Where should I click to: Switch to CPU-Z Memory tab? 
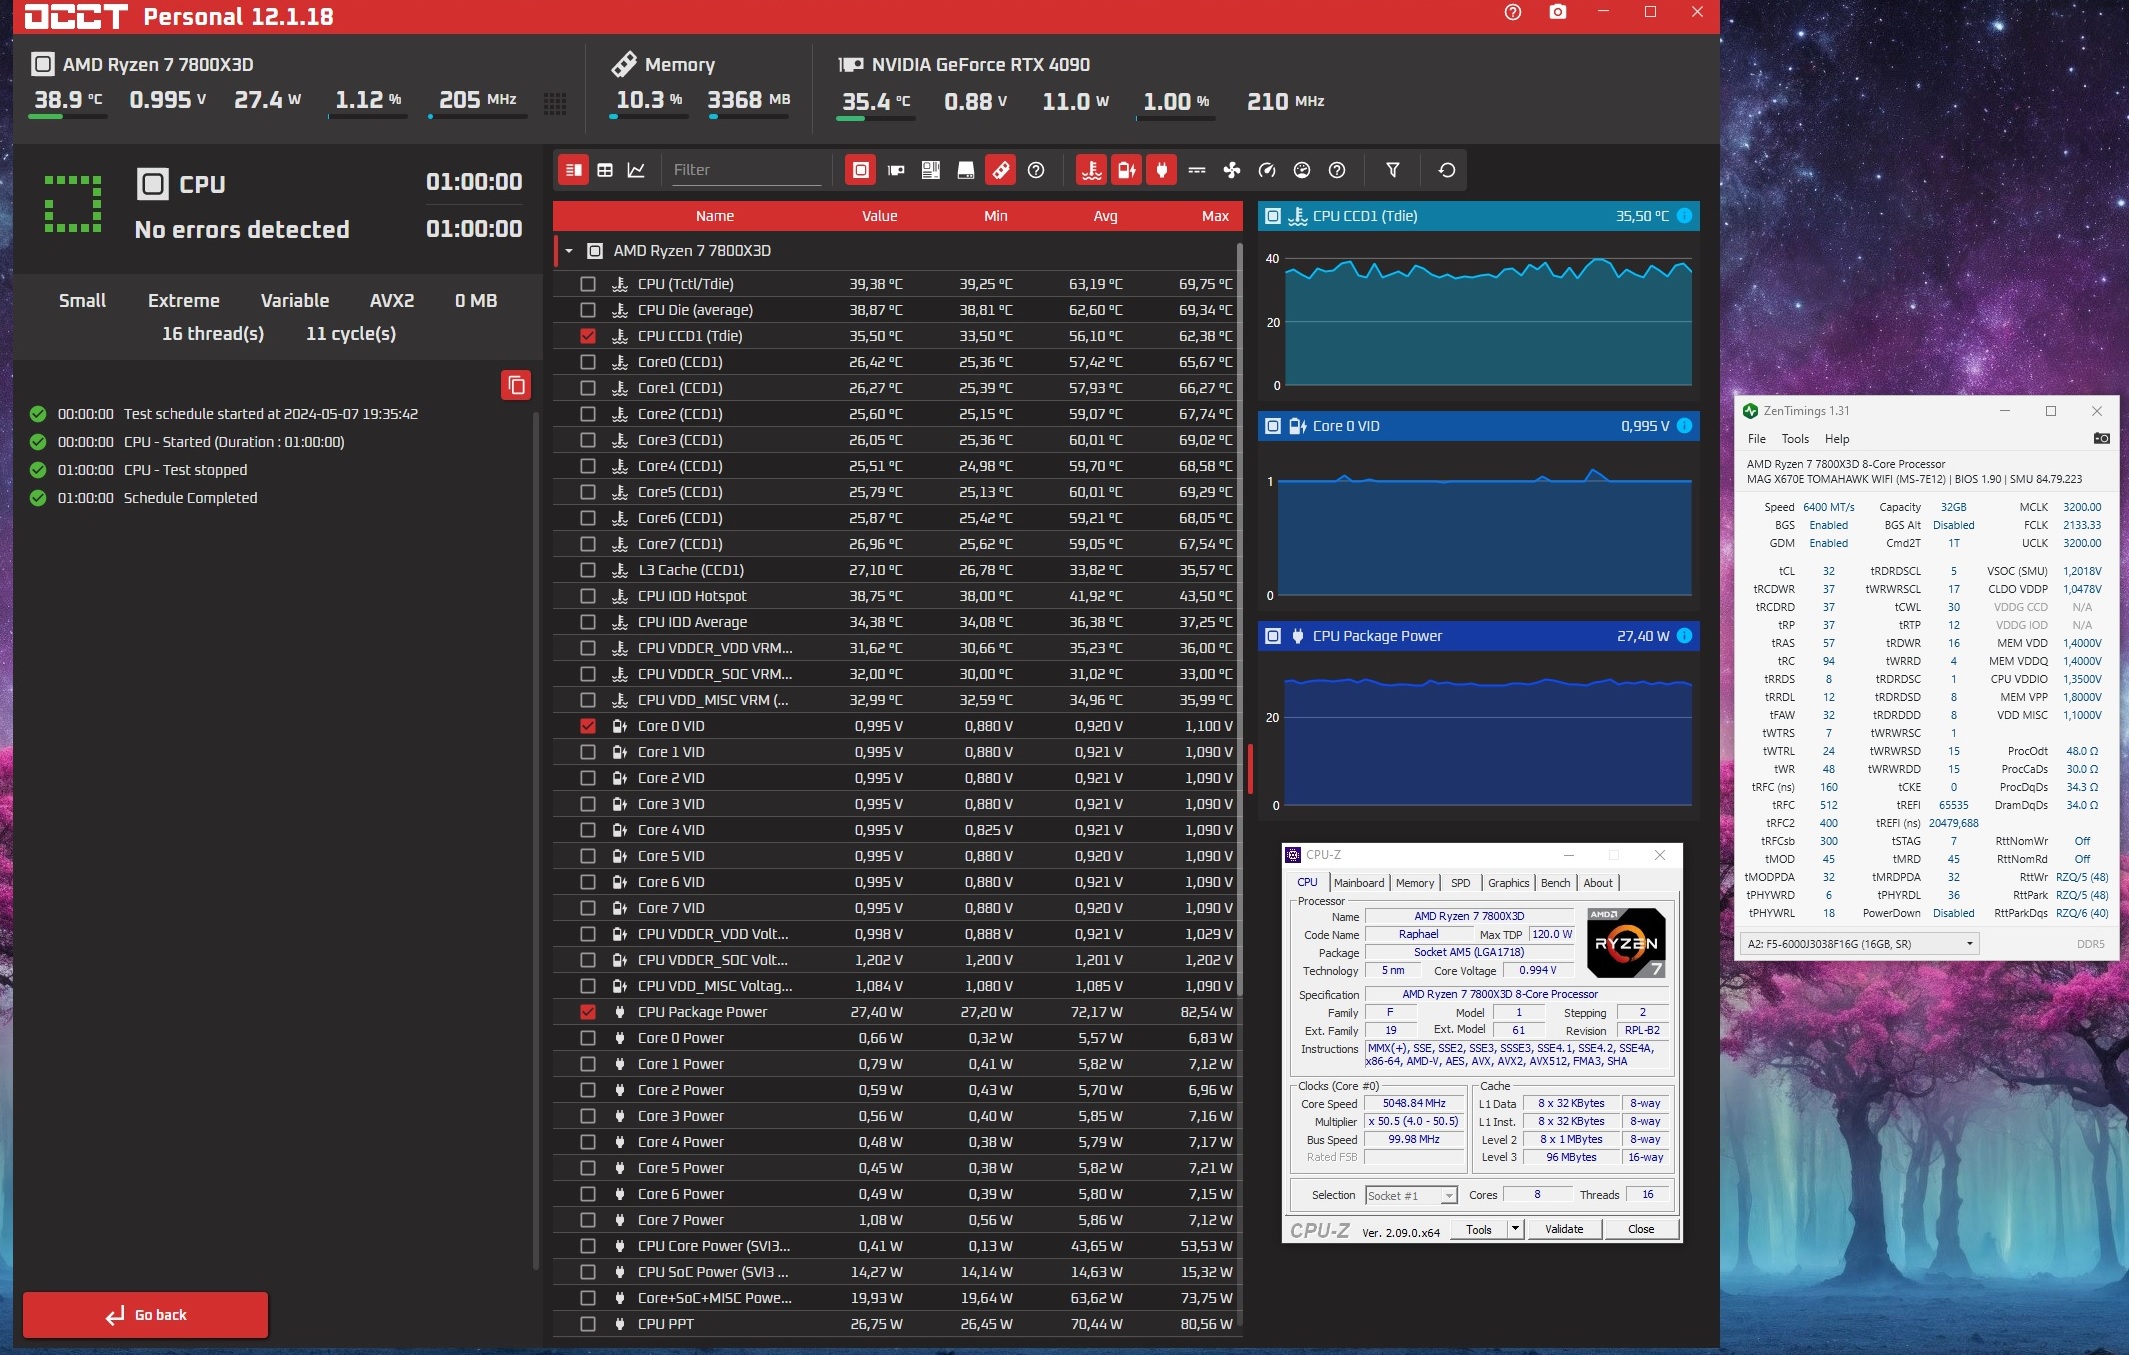tap(1414, 883)
